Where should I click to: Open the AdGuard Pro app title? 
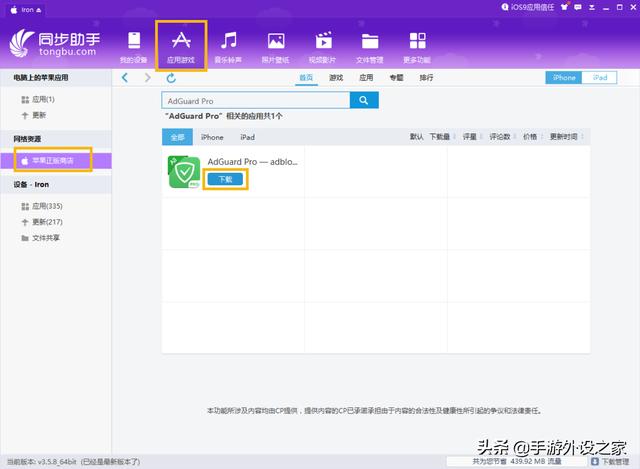253,162
